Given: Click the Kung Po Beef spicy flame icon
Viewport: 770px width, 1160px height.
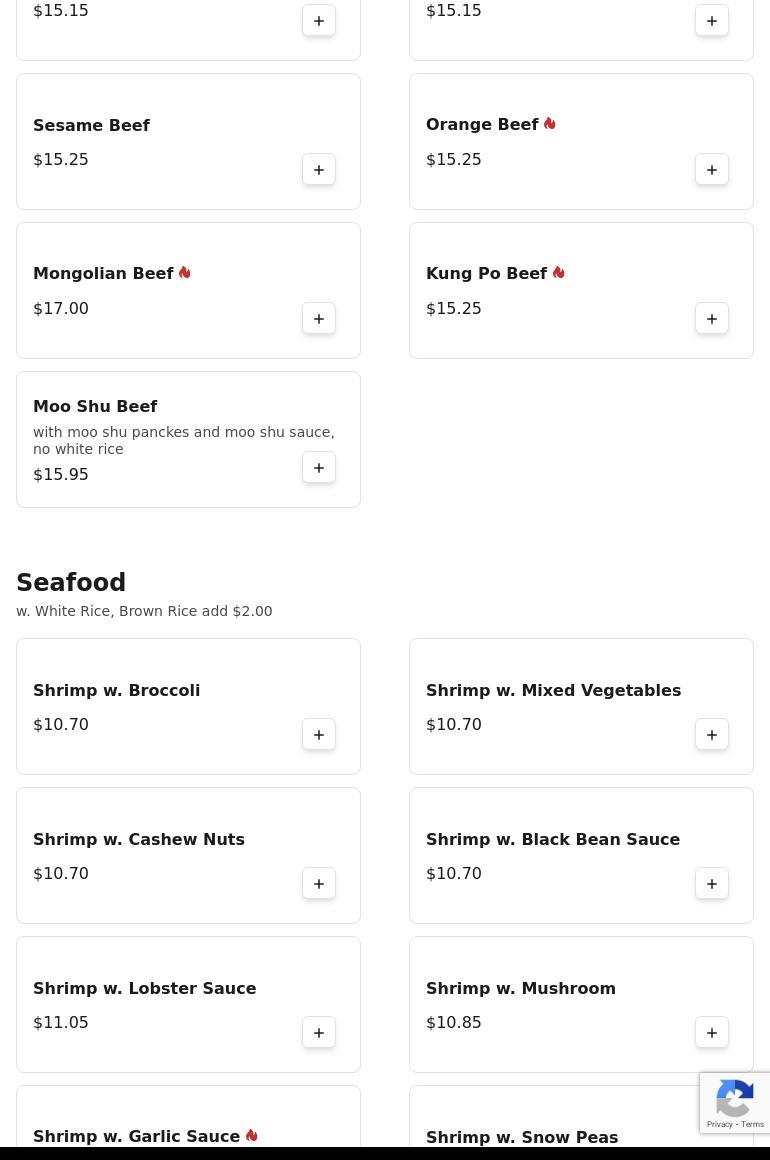Looking at the screenshot, I should click(x=558, y=273).
